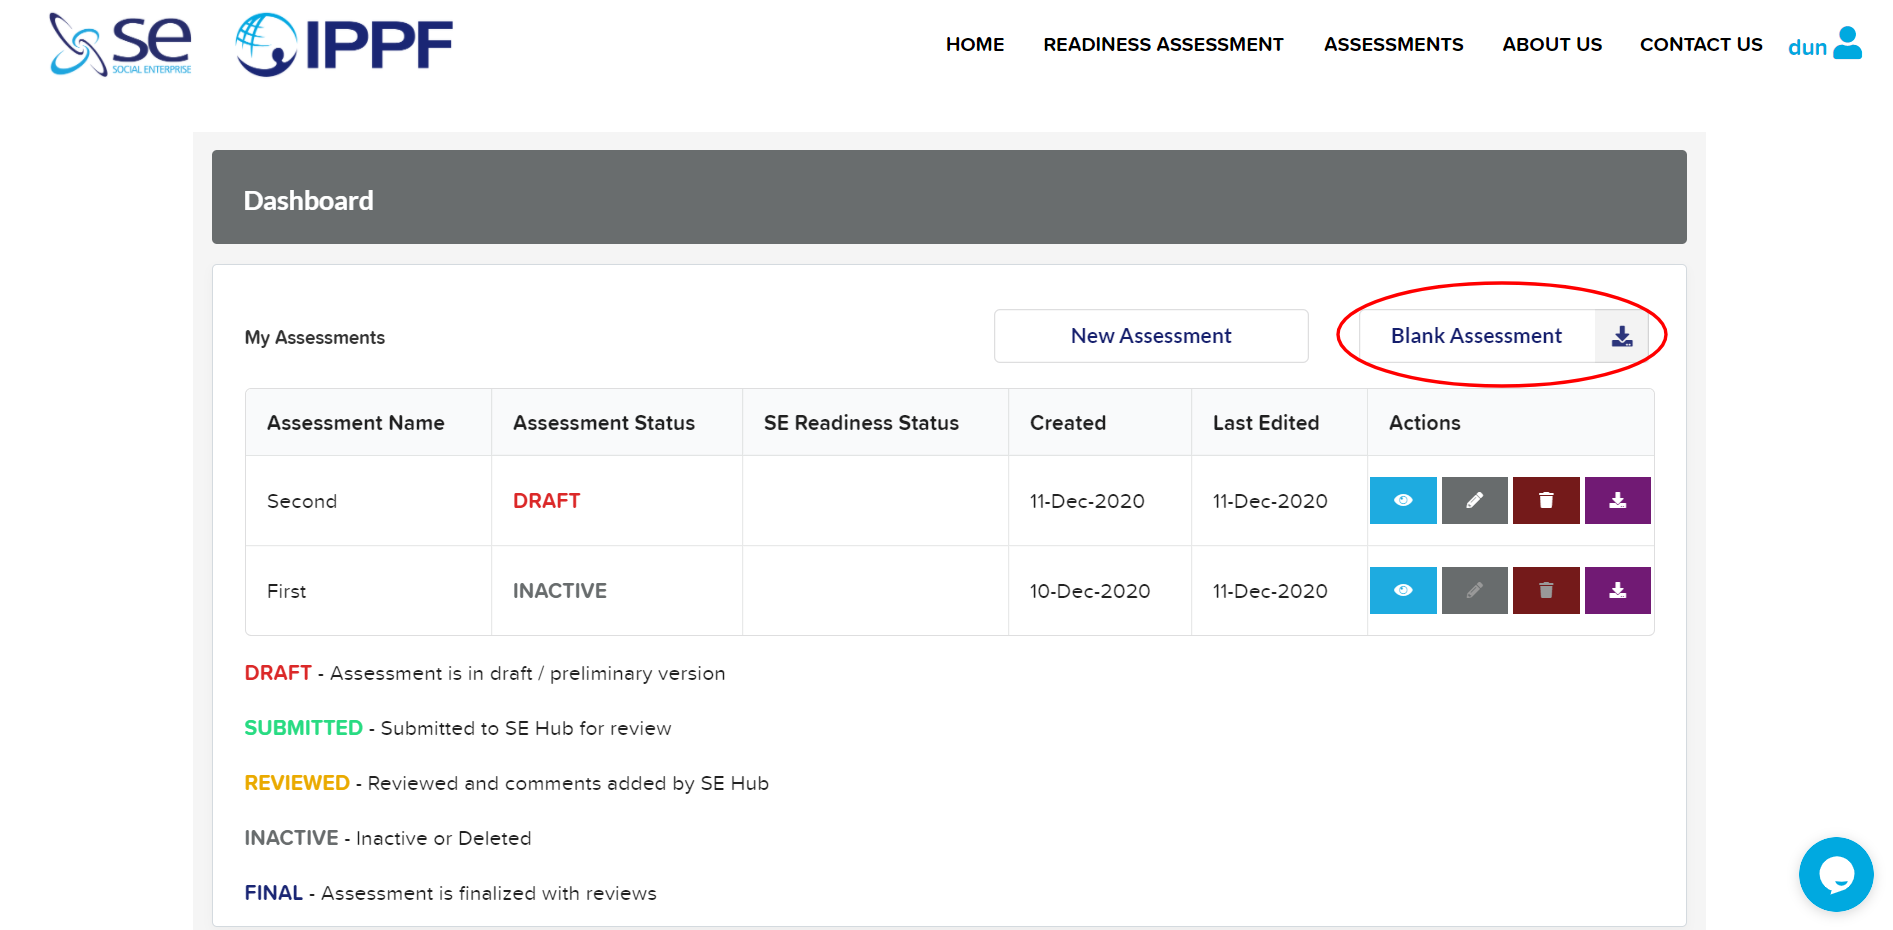The height and width of the screenshot is (930, 1893).
Task: Click the pencil icon in the First row
Action: (1474, 590)
